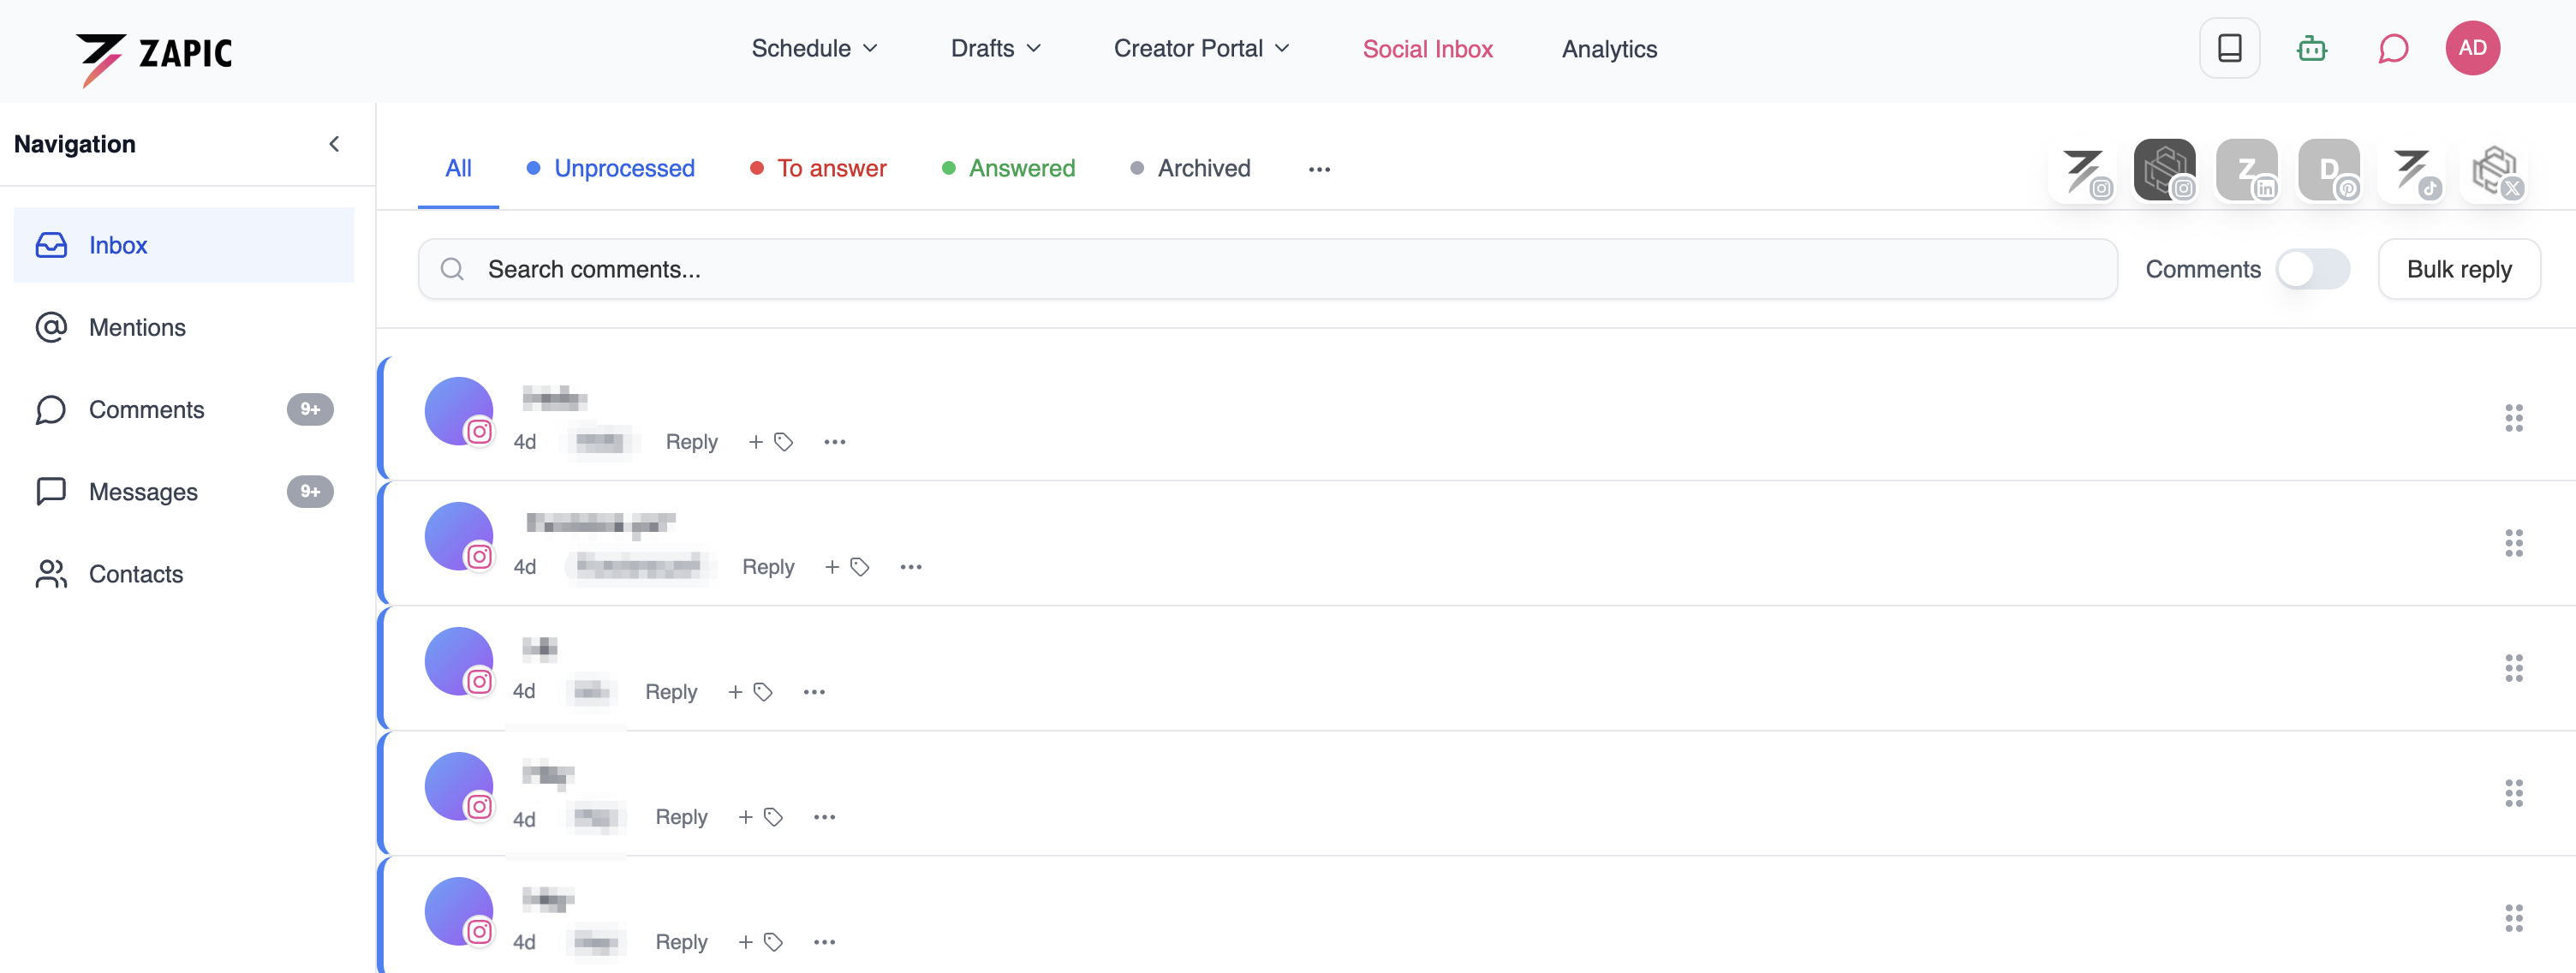Screen dimensions: 2576x973
Task: Open the overflow menu of the first comment
Action: tap(835, 441)
